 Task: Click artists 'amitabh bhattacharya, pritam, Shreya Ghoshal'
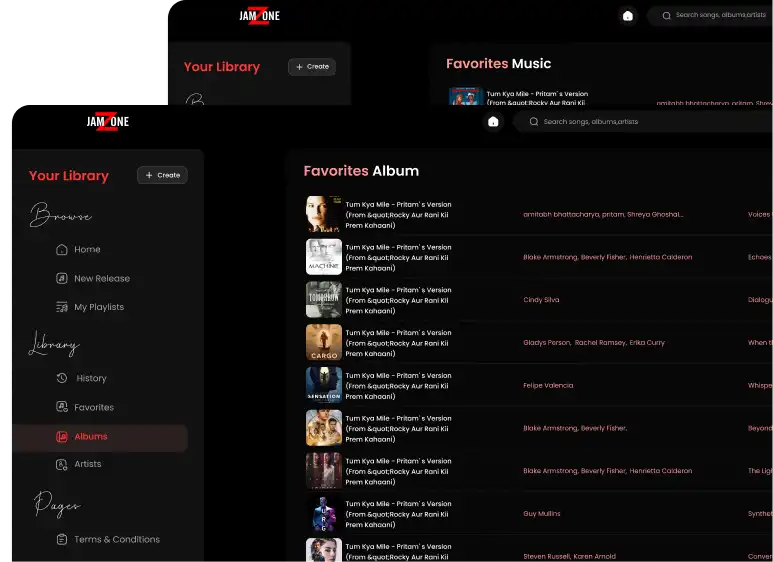[x=603, y=214]
